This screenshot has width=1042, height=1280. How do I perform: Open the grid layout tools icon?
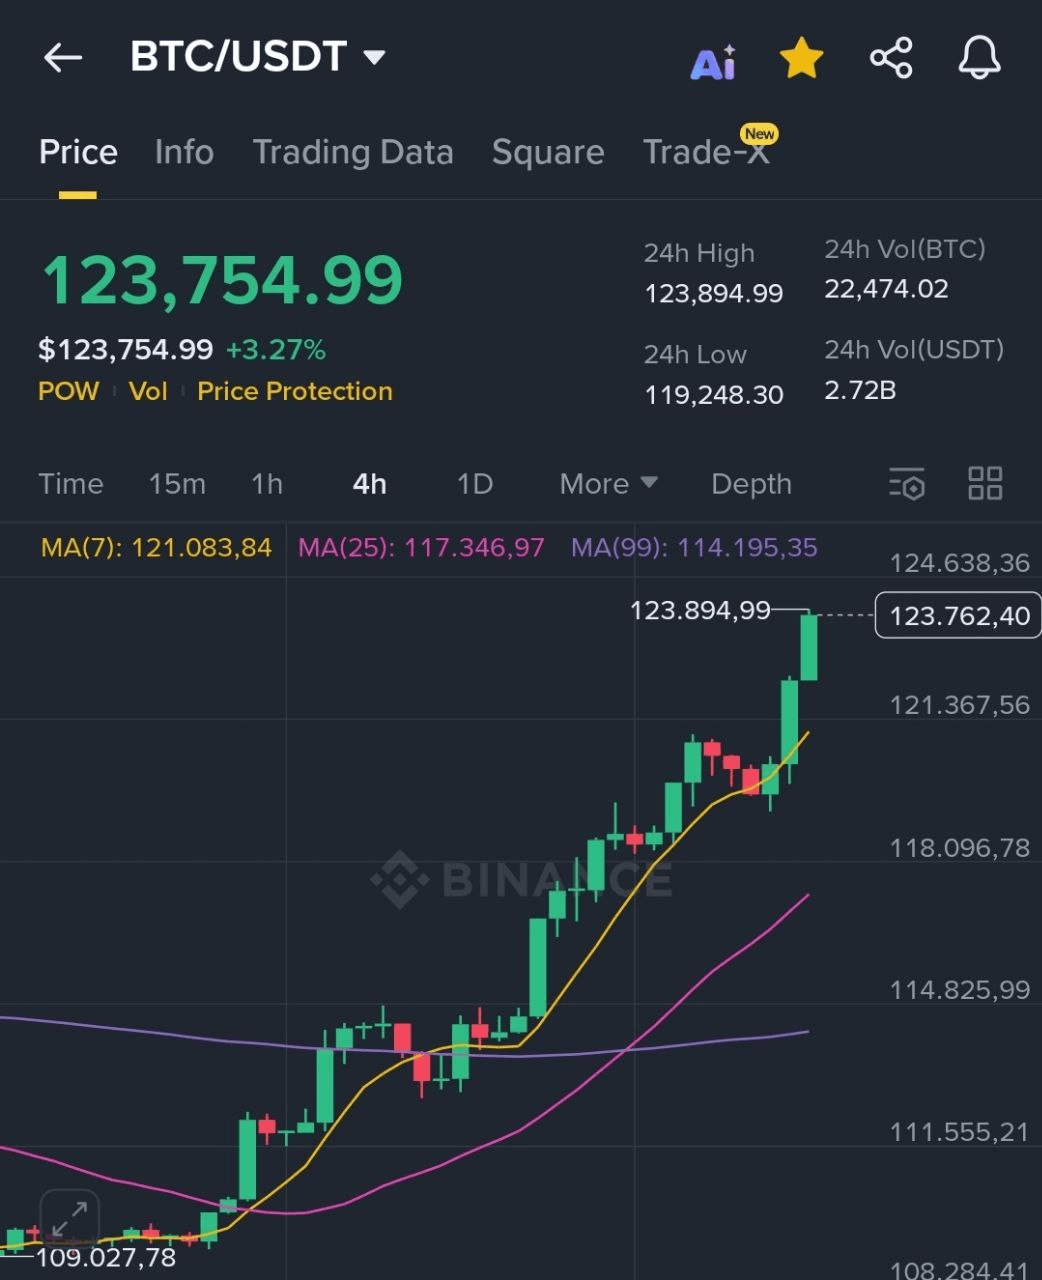[x=985, y=484]
